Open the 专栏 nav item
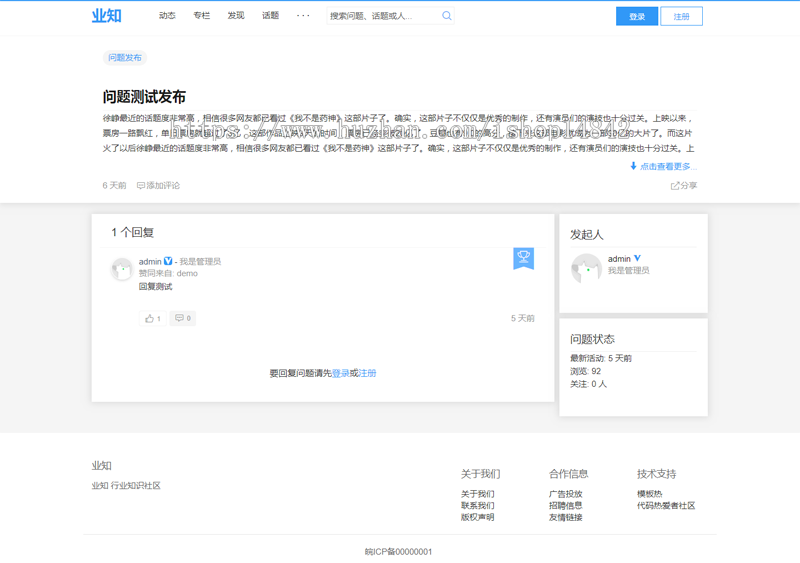800x563 pixels. pyautogui.click(x=202, y=16)
